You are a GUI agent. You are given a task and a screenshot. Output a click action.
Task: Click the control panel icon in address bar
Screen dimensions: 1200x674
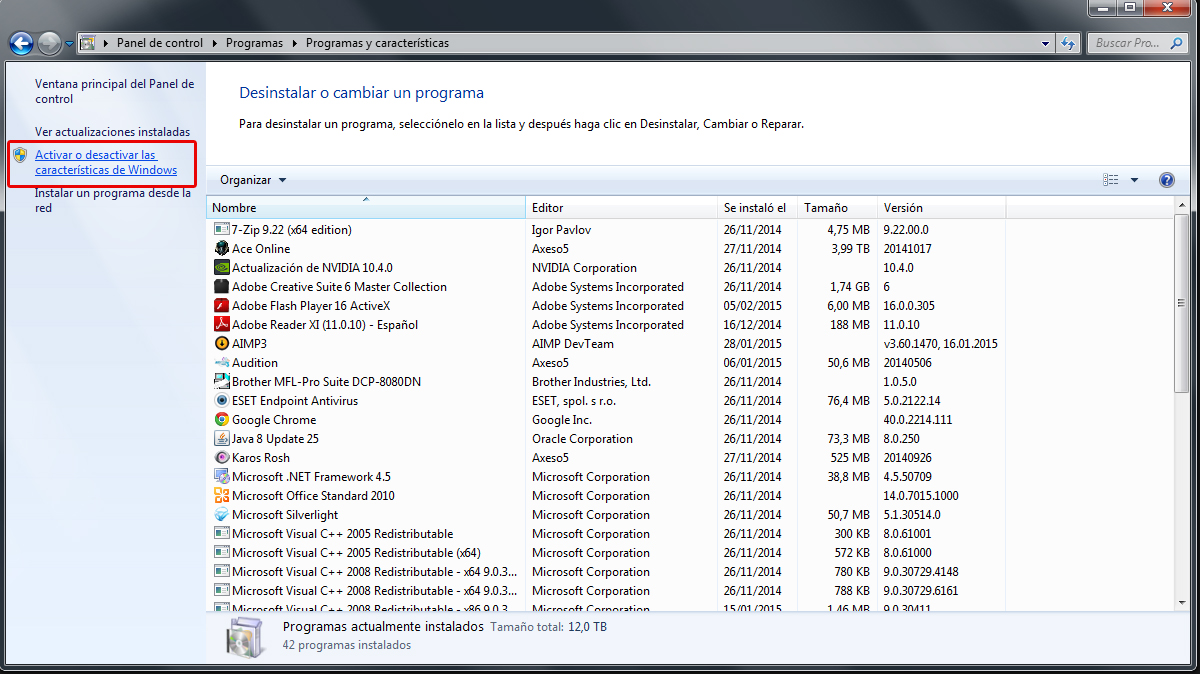(88, 43)
